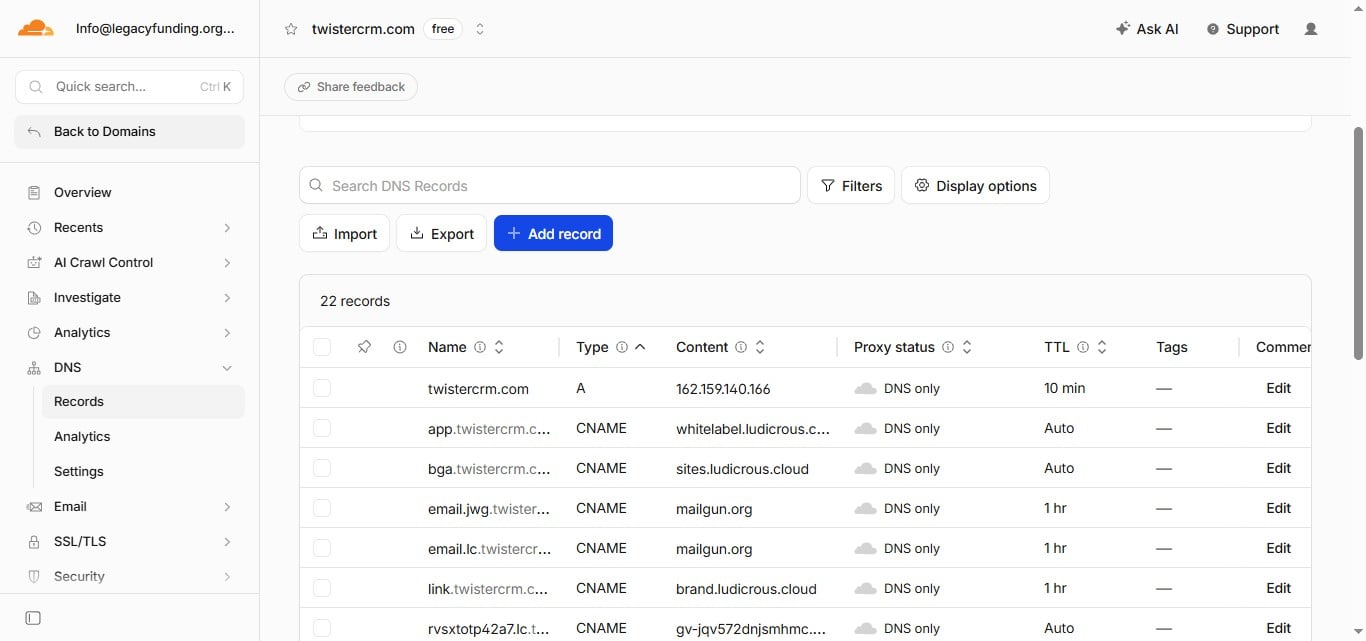Click the cloud icon in bga.twistercrm row
The image size is (1366, 641).
[x=865, y=468]
